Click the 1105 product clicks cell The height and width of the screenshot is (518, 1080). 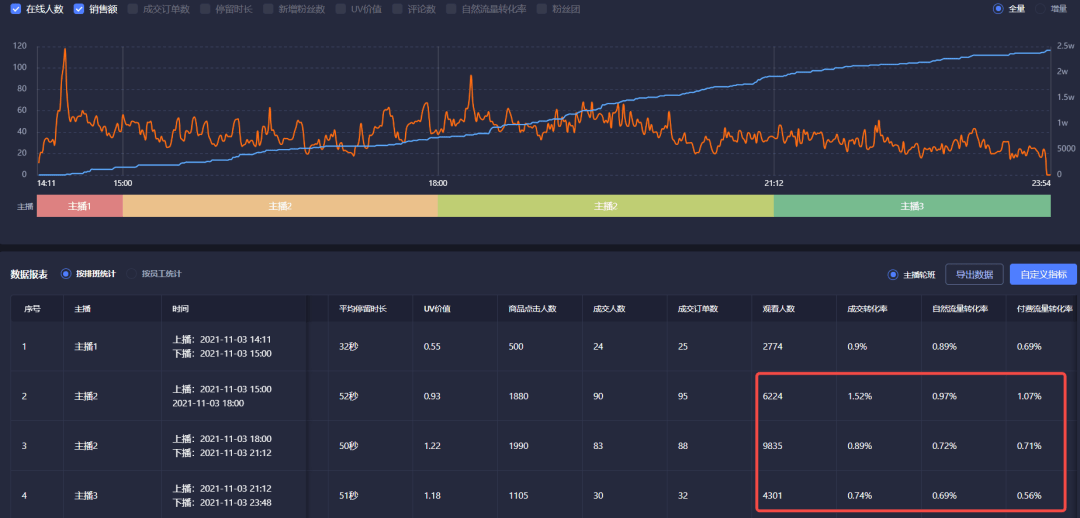point(518,495)
